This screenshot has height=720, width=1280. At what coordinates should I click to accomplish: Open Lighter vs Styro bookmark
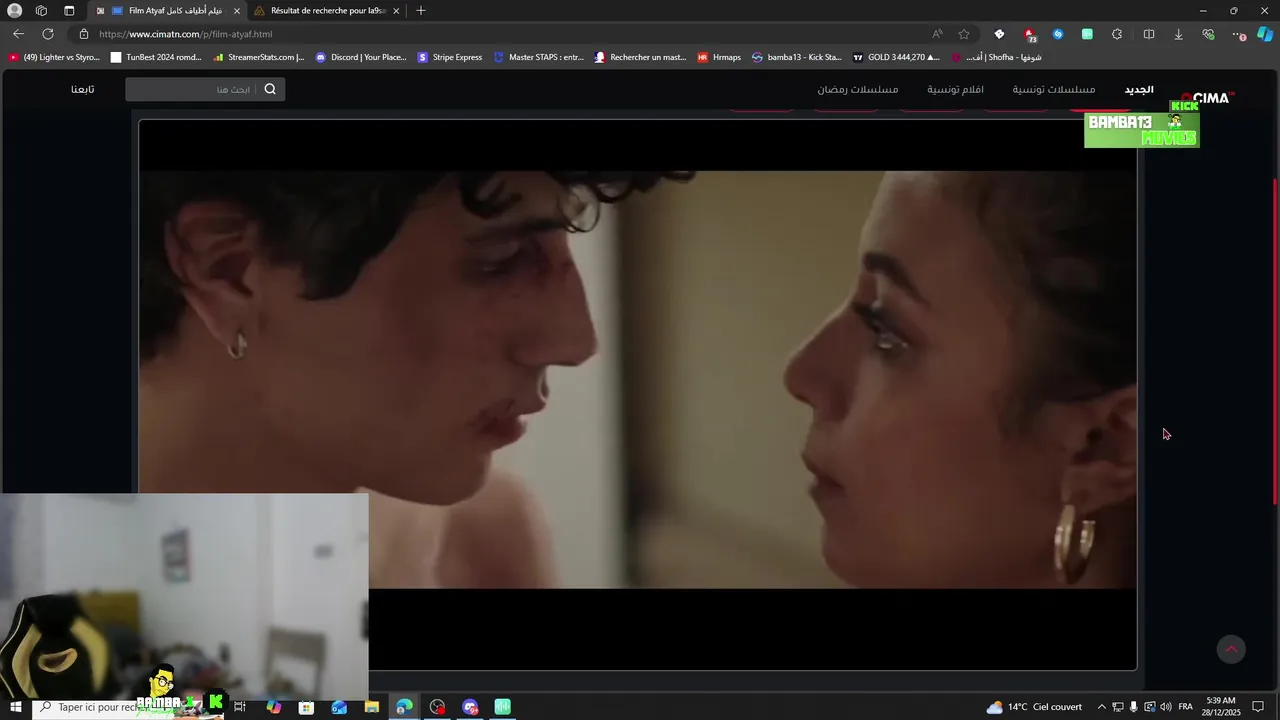54,57
